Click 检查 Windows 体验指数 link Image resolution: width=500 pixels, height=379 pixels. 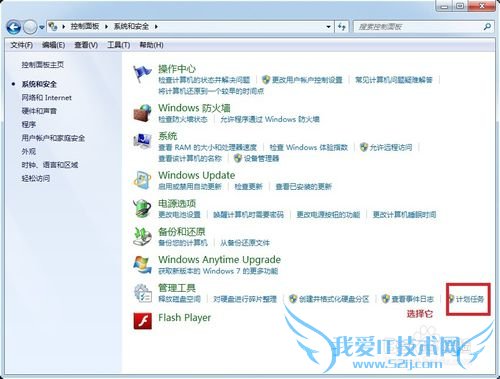pos(309,147)
